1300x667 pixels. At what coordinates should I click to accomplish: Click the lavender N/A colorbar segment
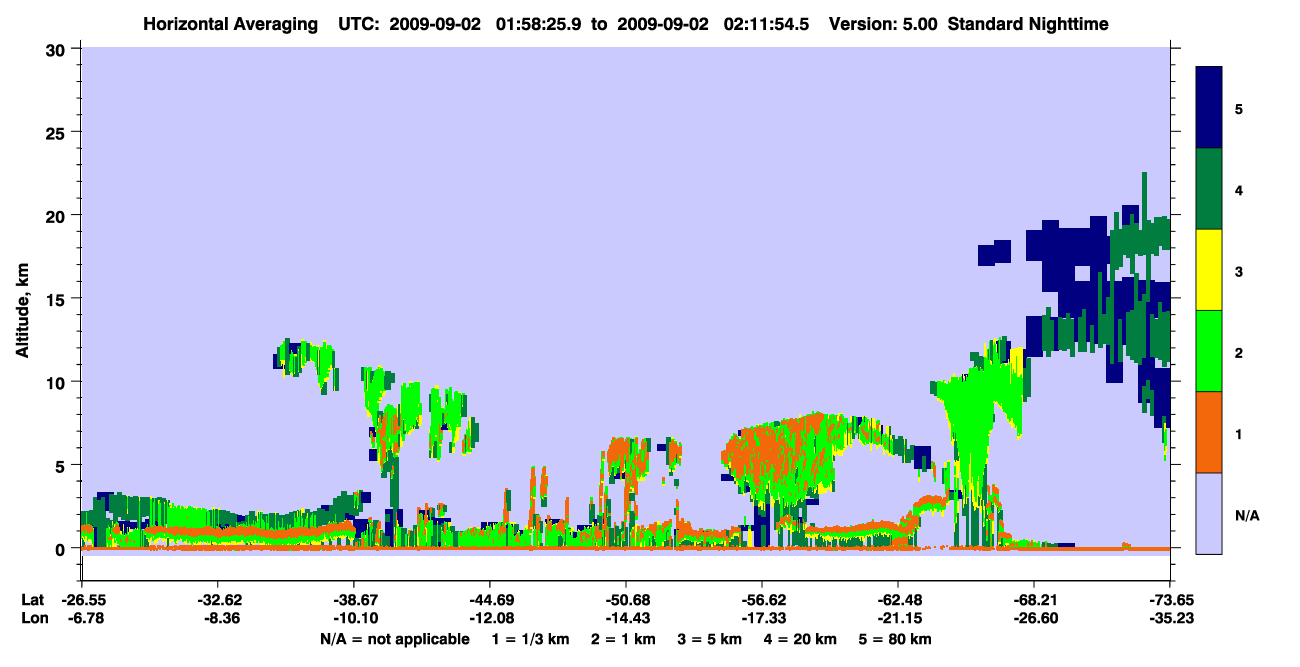pyautogui.click(x=1209, y=512)
